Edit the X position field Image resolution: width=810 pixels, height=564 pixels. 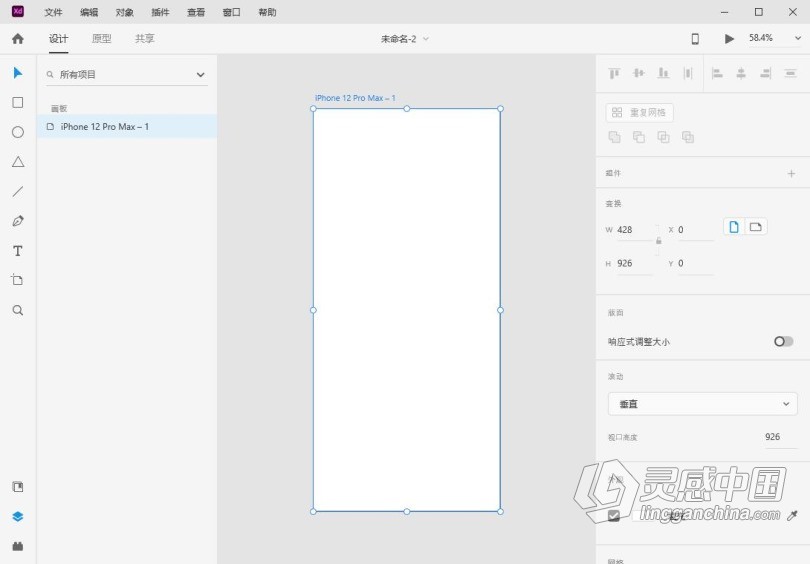point(696,230)
